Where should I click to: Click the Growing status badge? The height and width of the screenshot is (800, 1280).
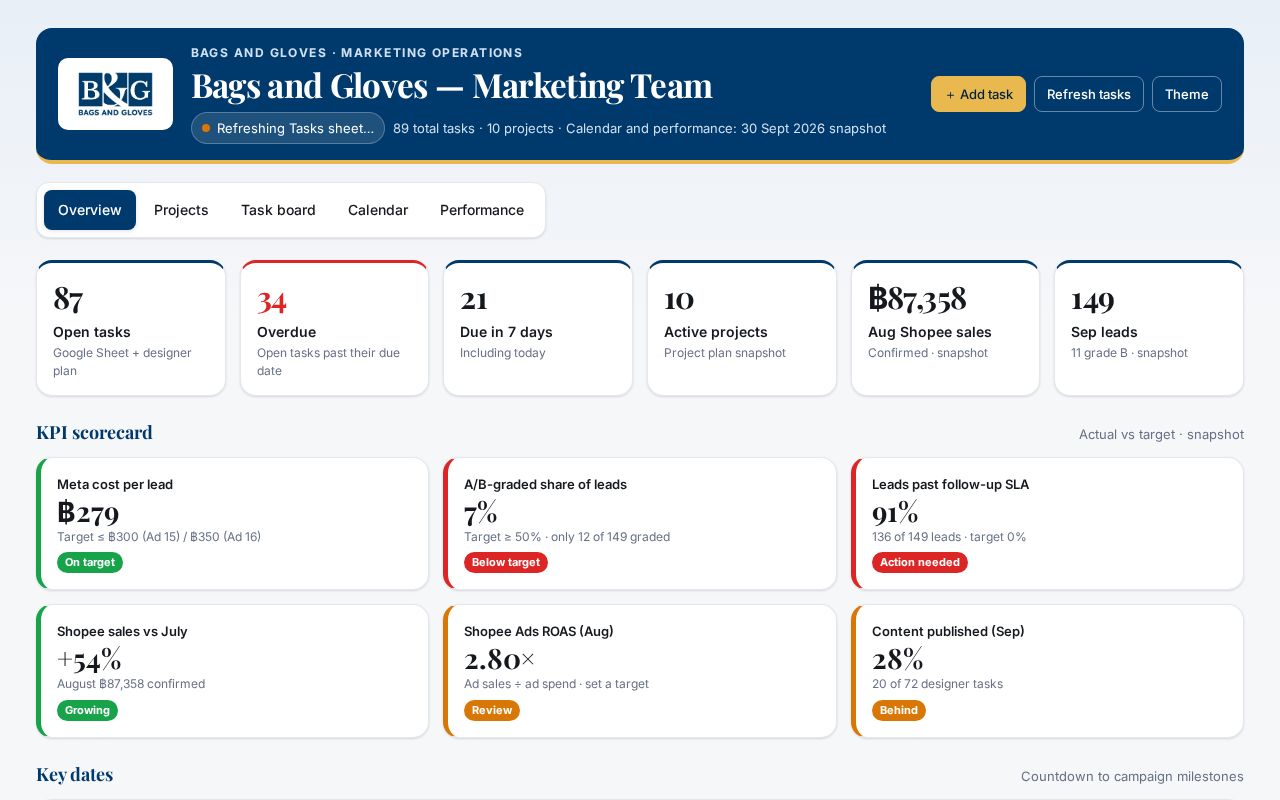87,710
